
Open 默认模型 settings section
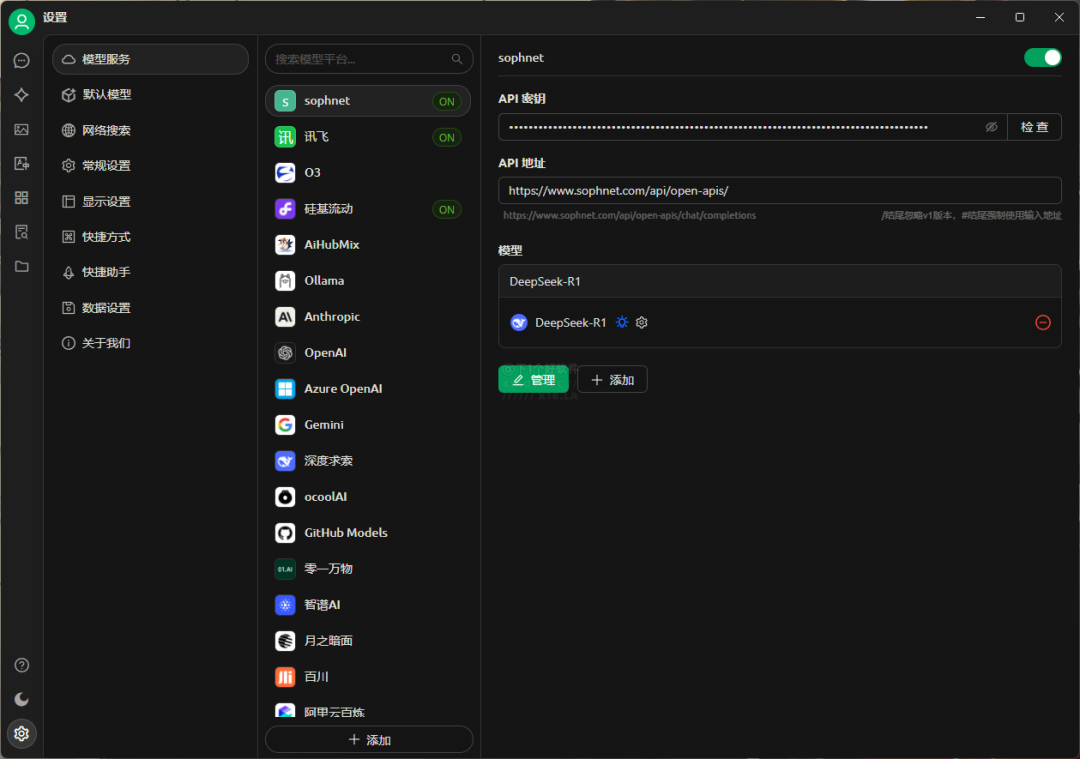click(x=150, y=95)
